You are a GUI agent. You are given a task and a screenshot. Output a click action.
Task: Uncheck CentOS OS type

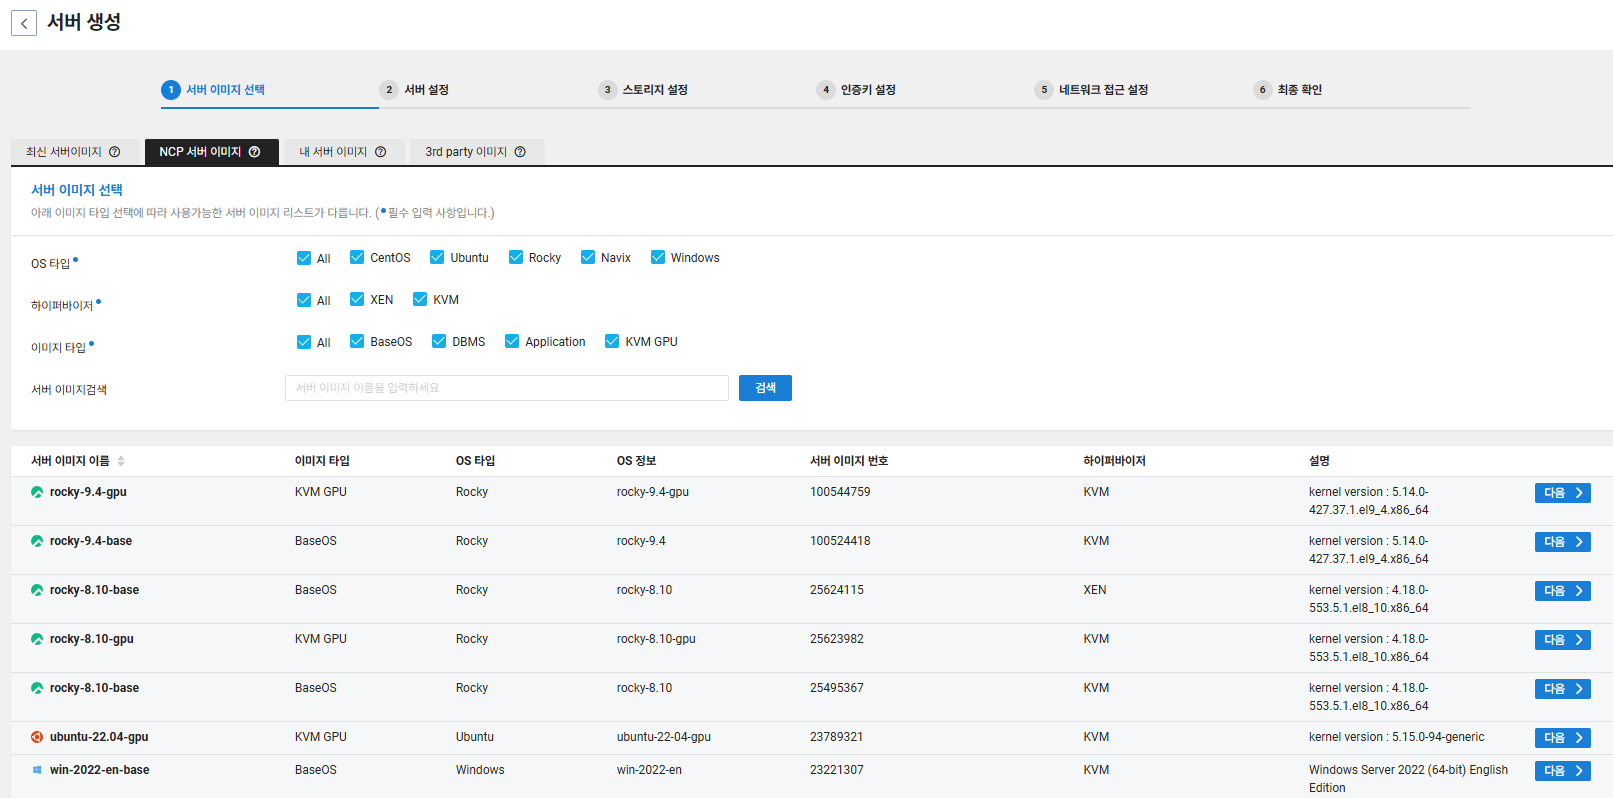click(x=357, y=257)
